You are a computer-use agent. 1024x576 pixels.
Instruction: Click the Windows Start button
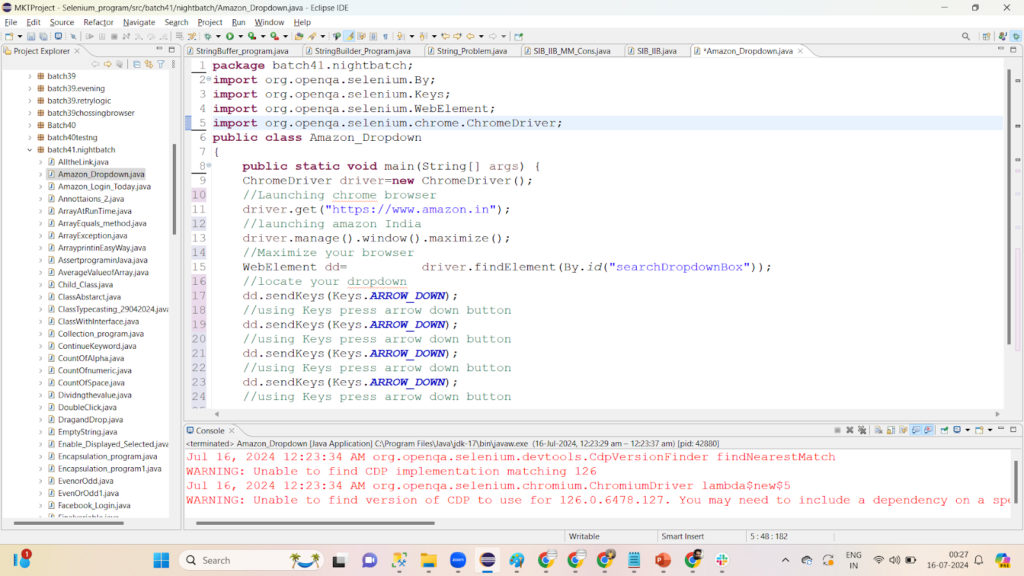(161, 560)
